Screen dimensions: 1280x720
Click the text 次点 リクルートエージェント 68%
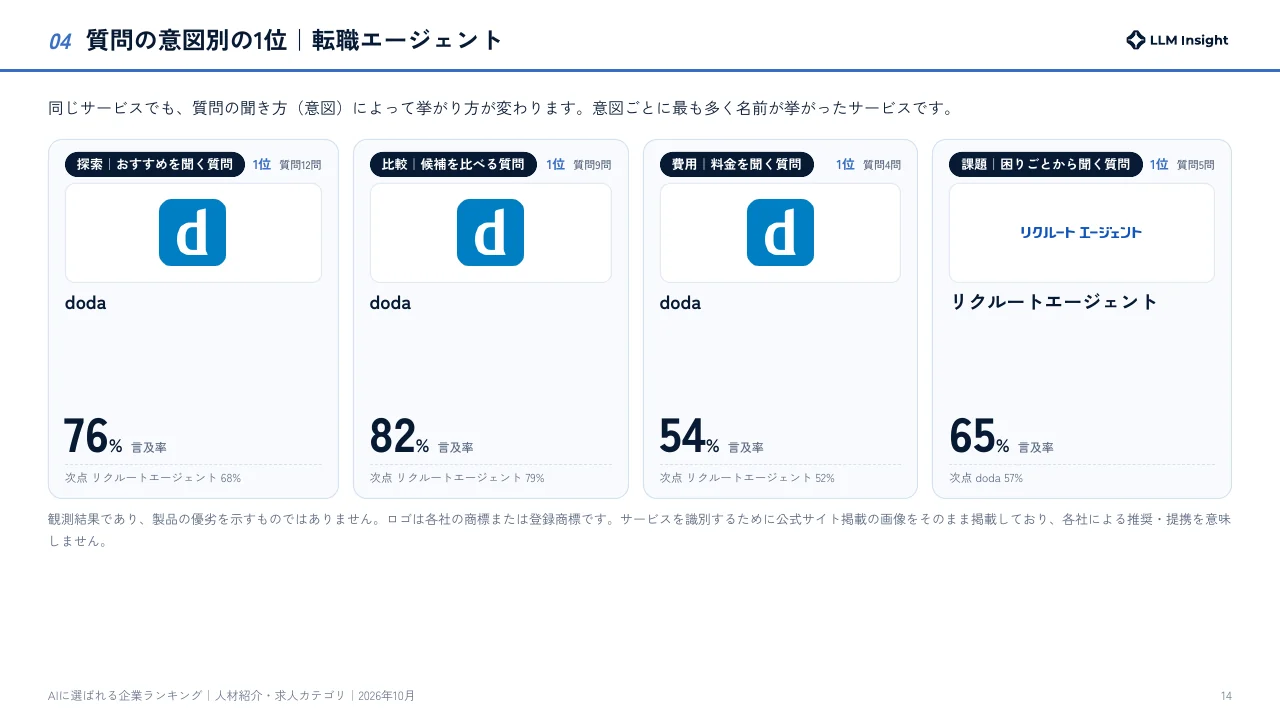(153, 478)
